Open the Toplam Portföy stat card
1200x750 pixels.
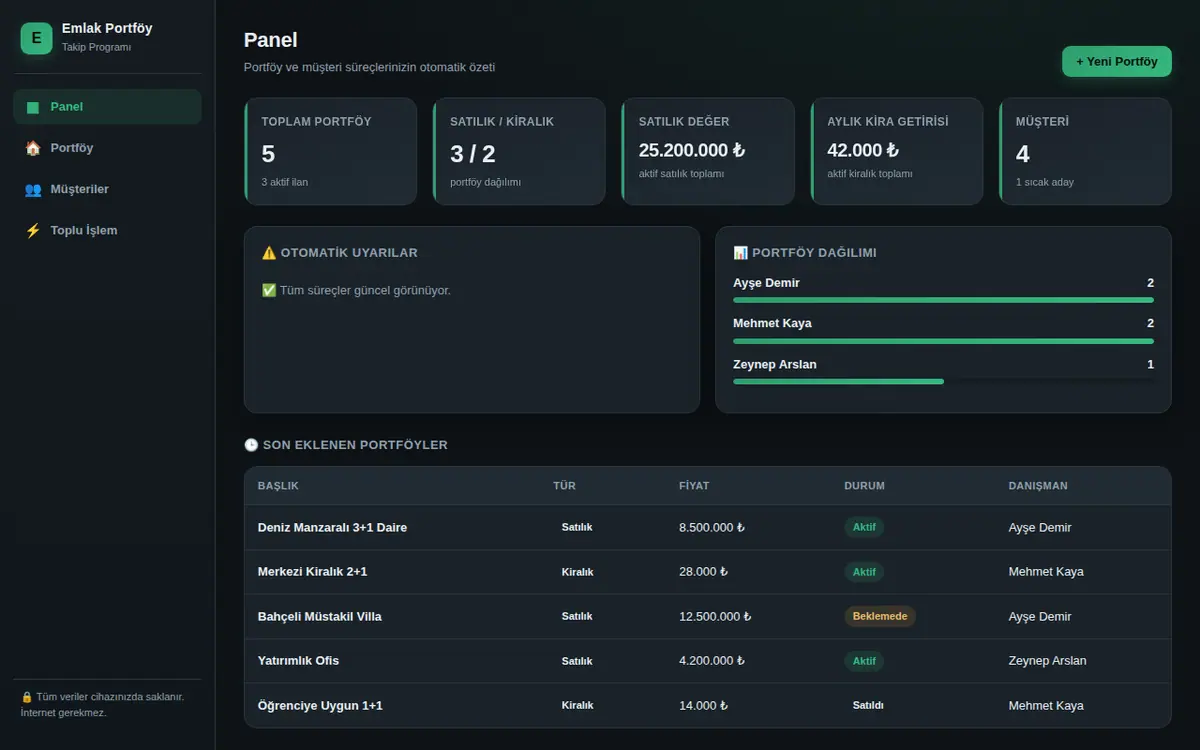pos(330,151)
